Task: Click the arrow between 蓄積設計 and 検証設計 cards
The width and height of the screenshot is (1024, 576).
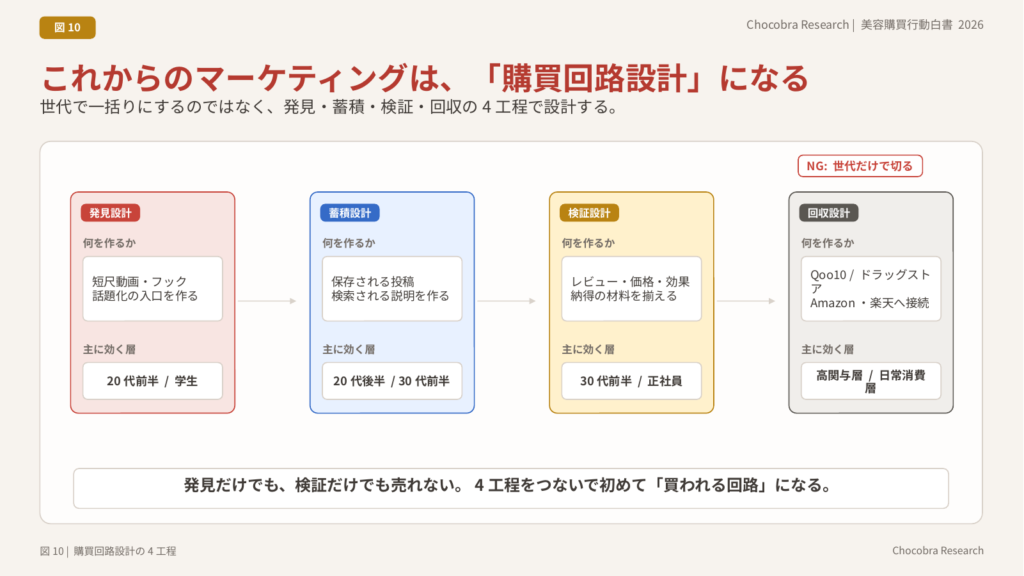Action: pyautogui.click(x=507, y=301)
